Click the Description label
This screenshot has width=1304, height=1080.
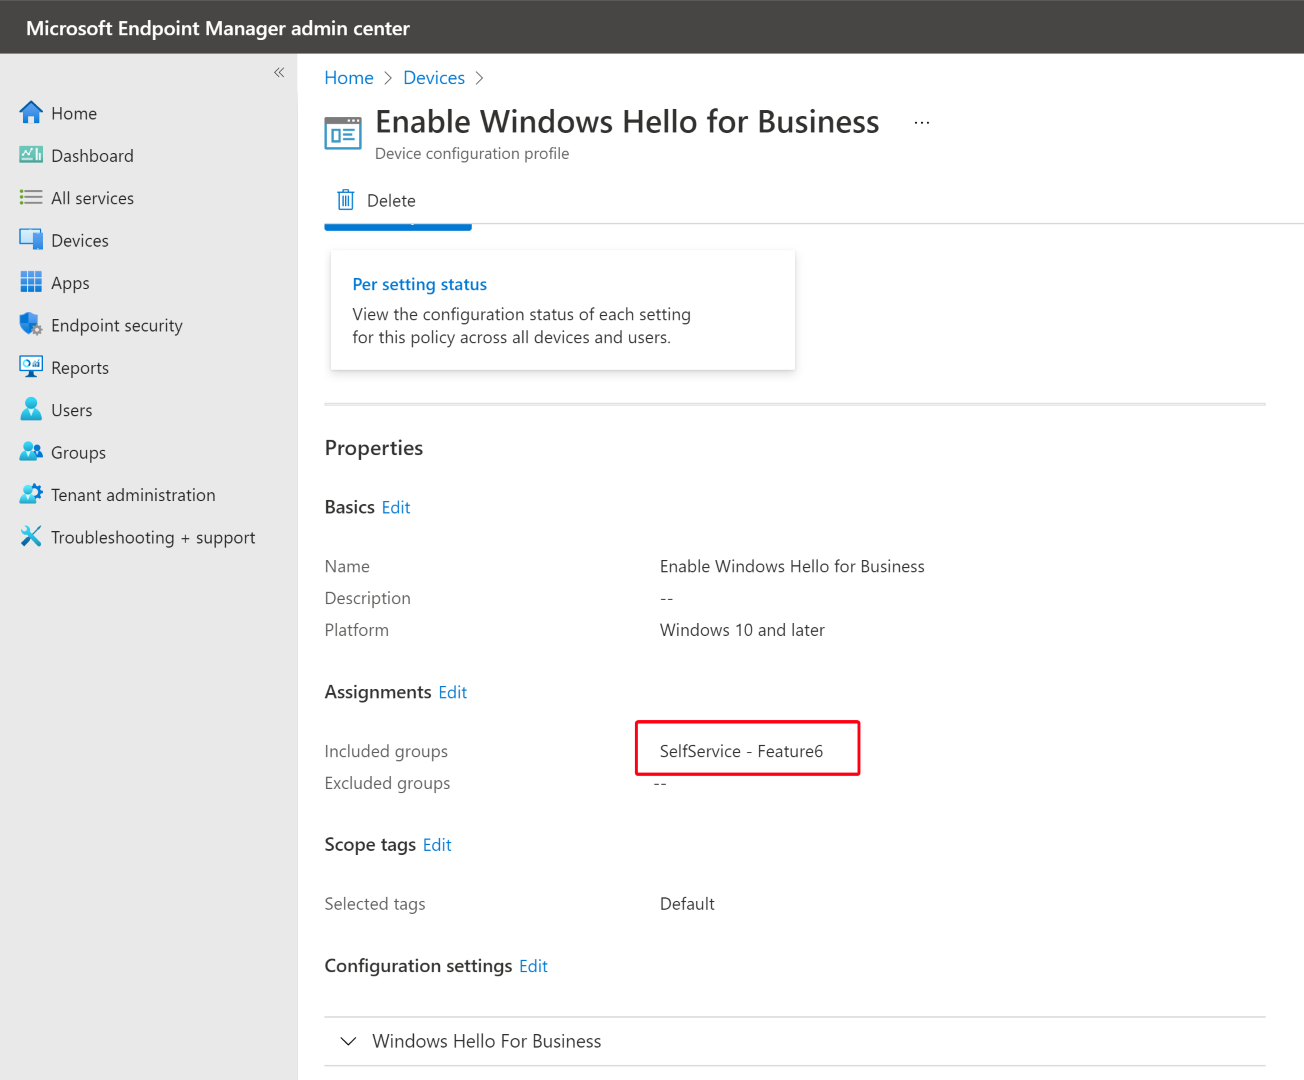pos(367,598)
